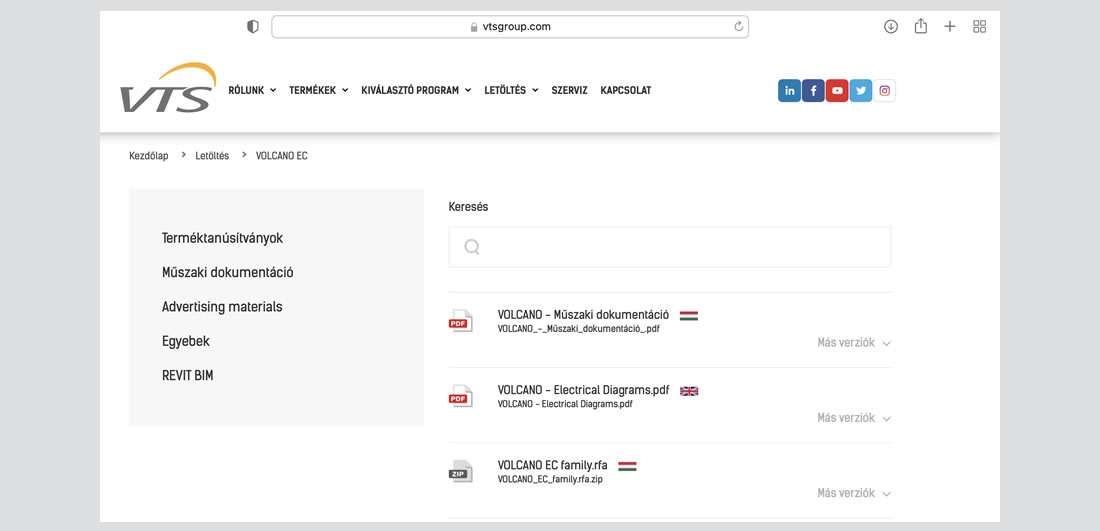
Task: Click PDF icon for Electrical Diagrams
Action: coord(460,396)
